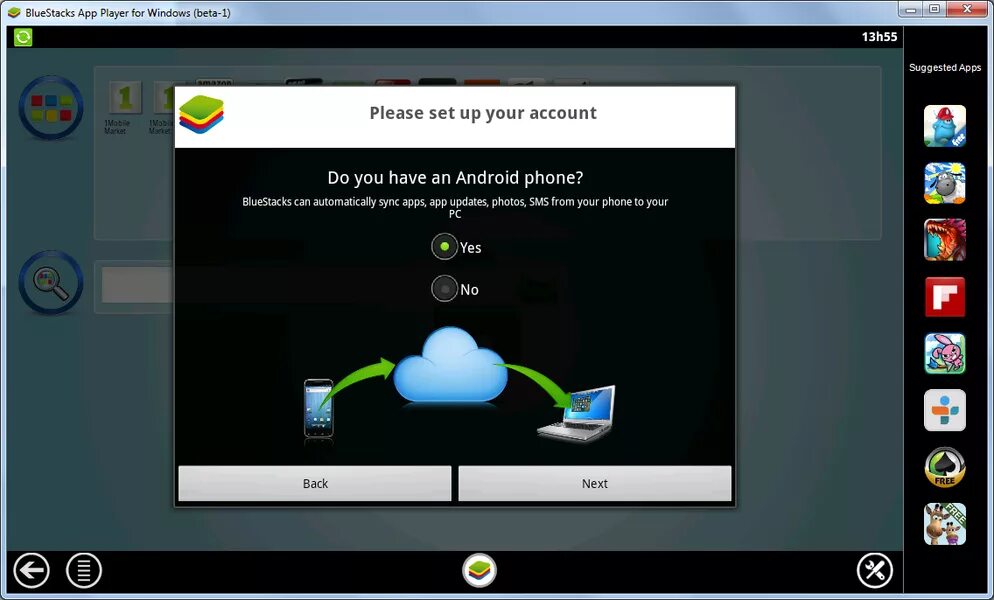Open the TuneIn plus-shaped suggested app
994x600 pixels.
pyautogui.click(x=945, y=410)
